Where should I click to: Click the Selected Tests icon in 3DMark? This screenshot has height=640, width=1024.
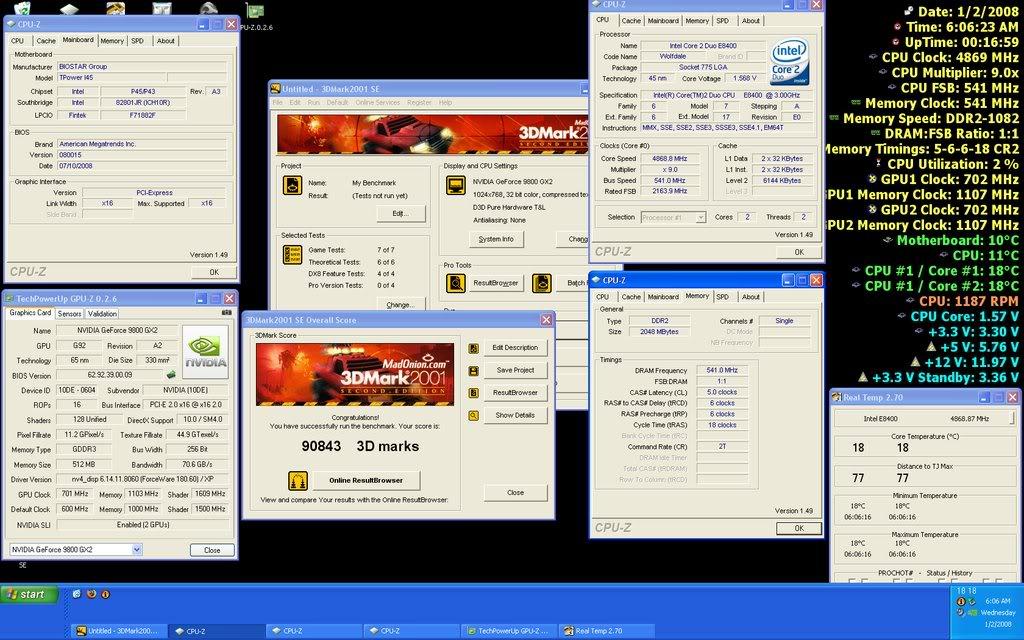pos(292,255)
